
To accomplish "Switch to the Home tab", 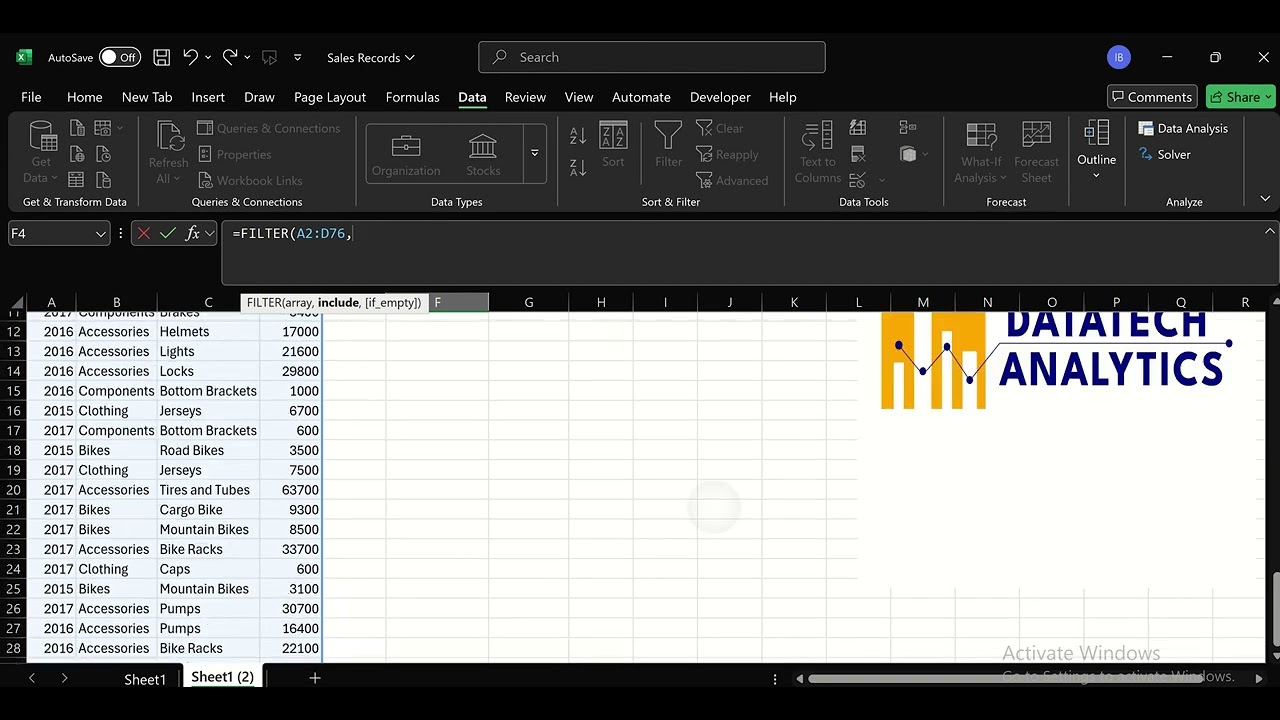I will (x=84, y=97).
